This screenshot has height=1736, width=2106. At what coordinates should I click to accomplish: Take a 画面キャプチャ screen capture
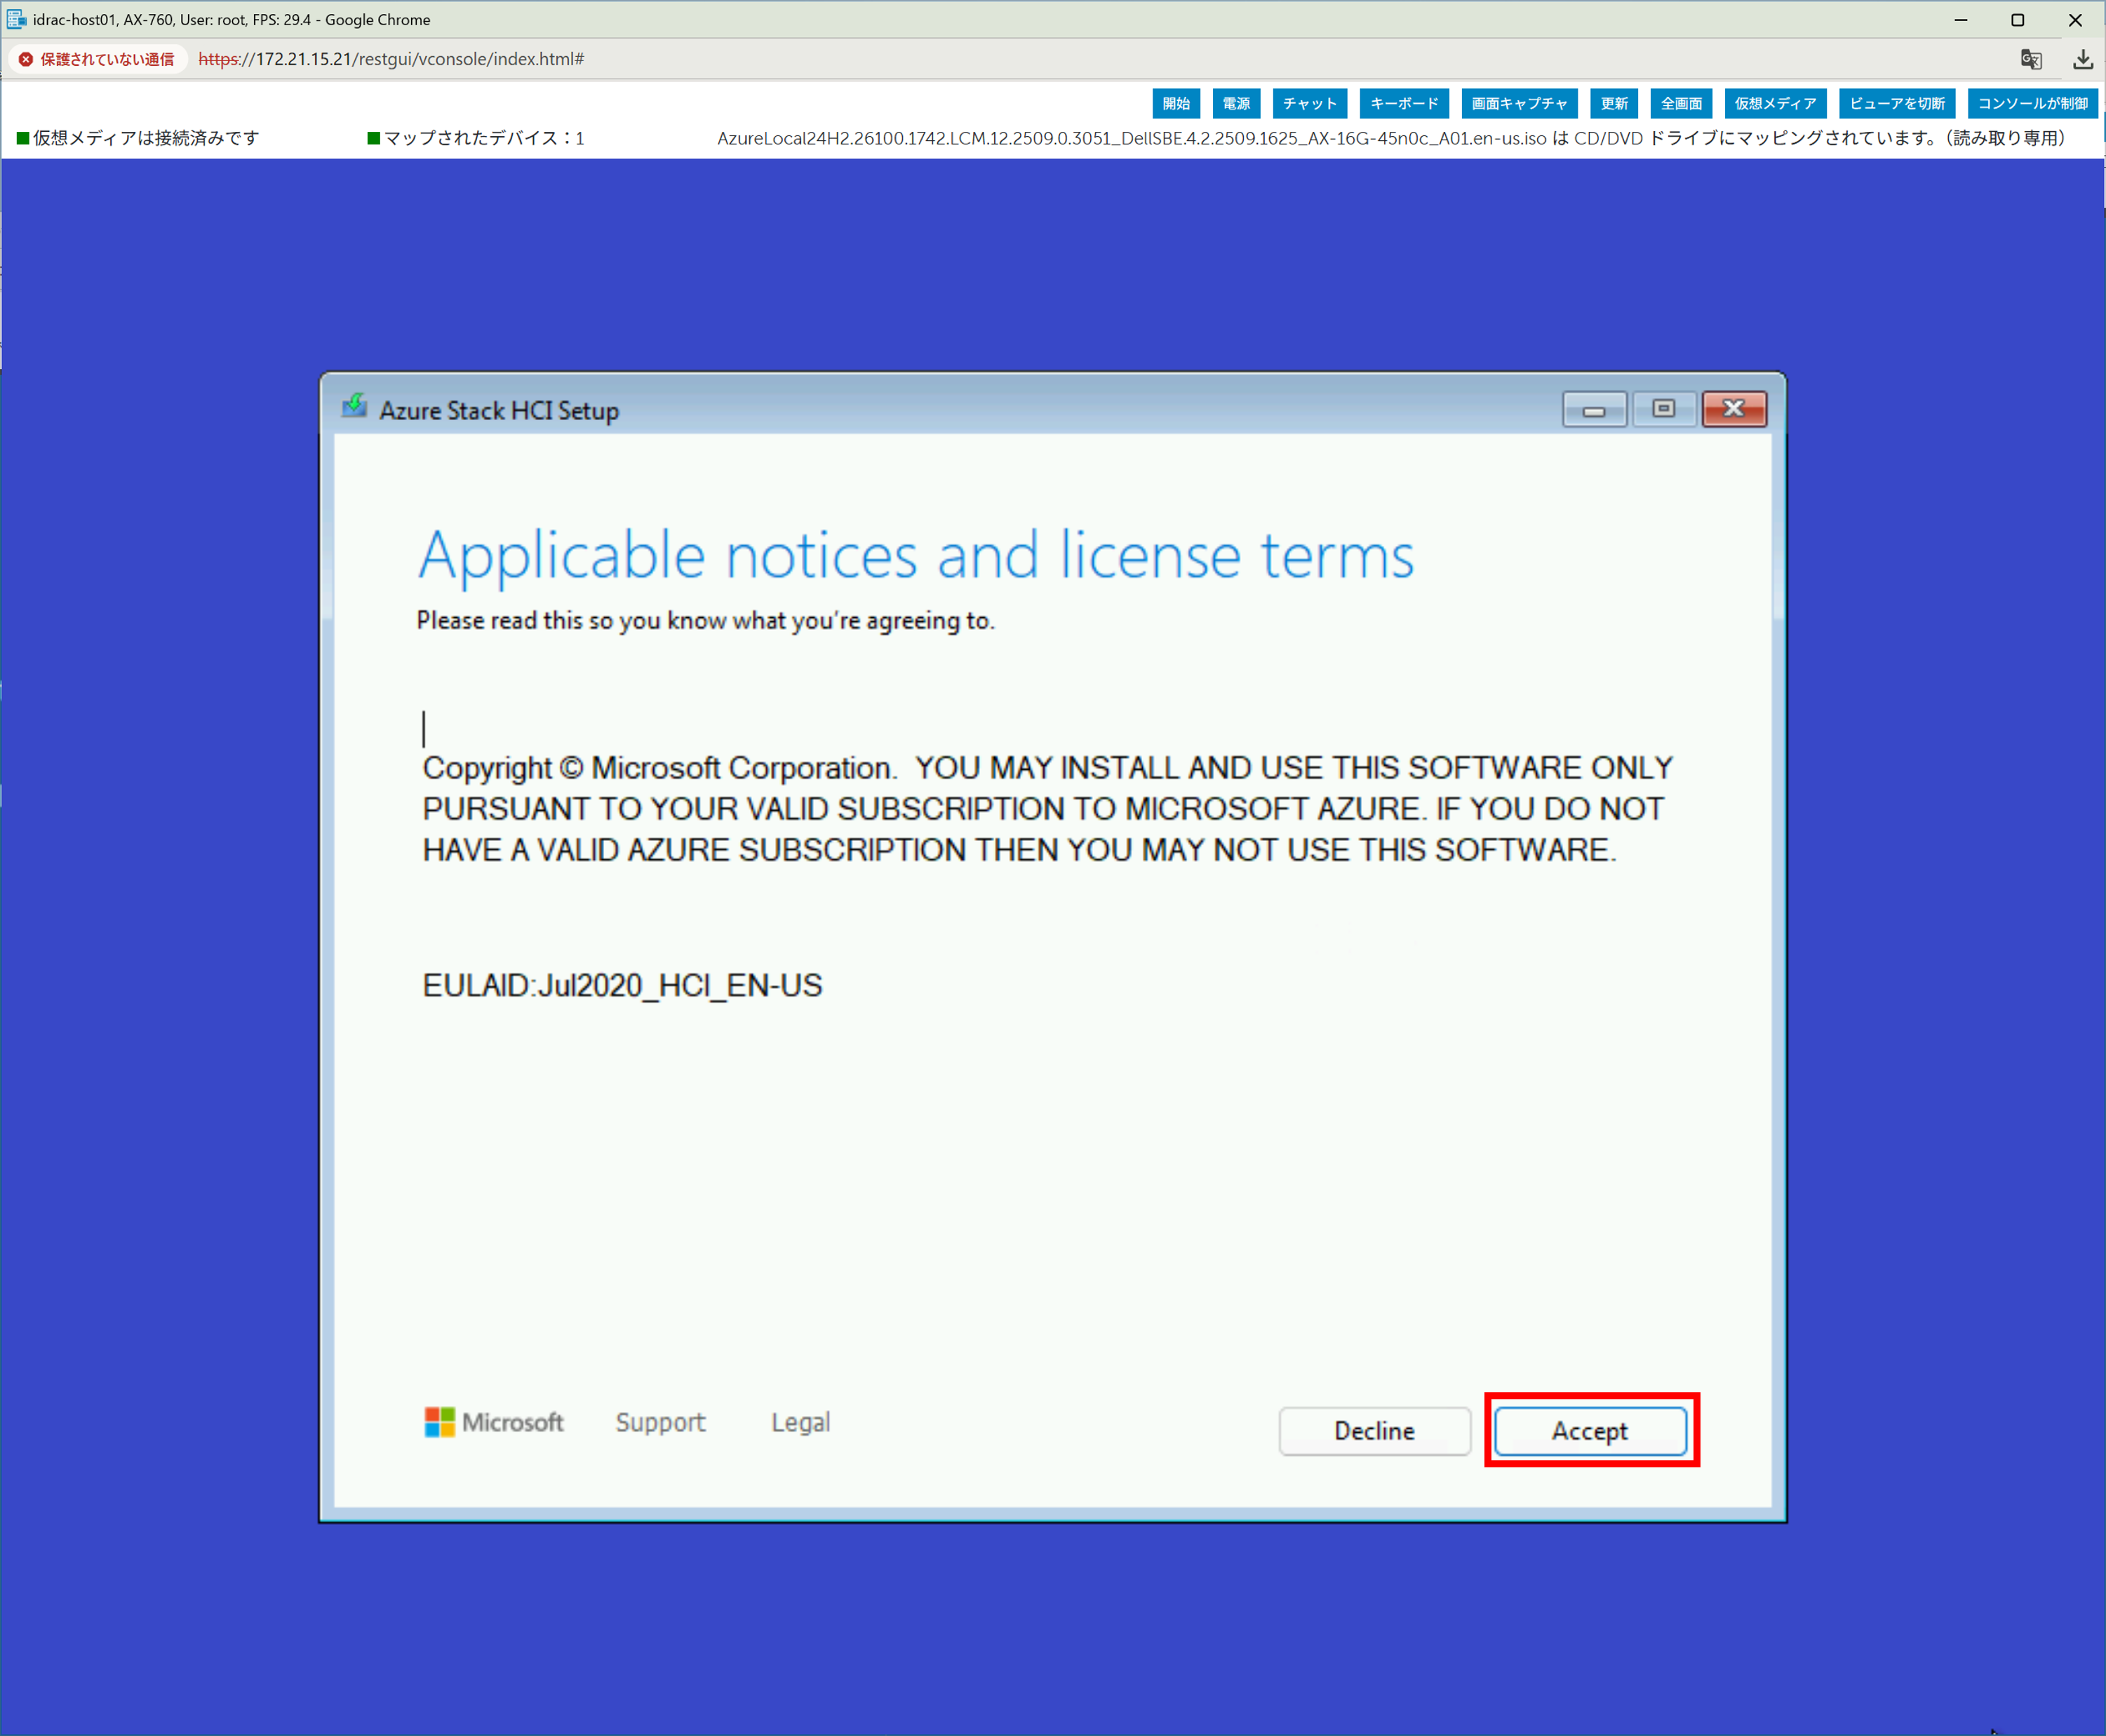coord(1519,103)
